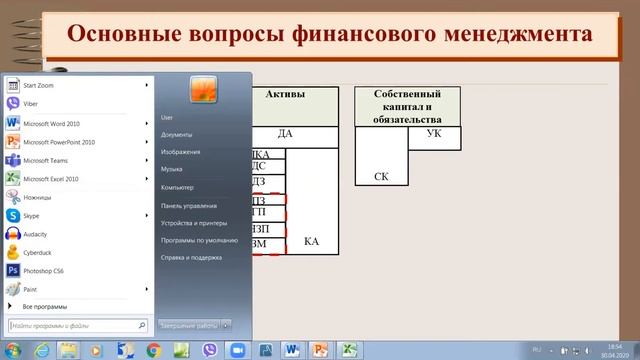
Task: Click Собственный капитал и обязательства header
Action: click(407, 106)
